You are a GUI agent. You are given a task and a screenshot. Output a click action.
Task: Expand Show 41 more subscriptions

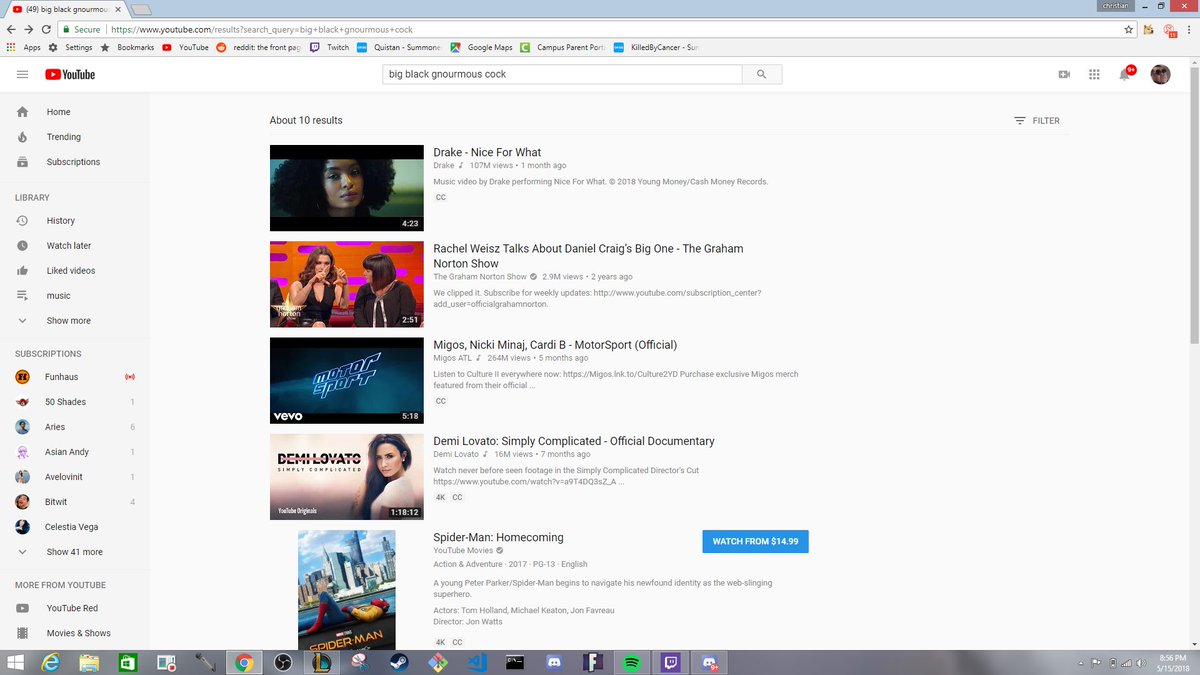click(x=75, y=552)
